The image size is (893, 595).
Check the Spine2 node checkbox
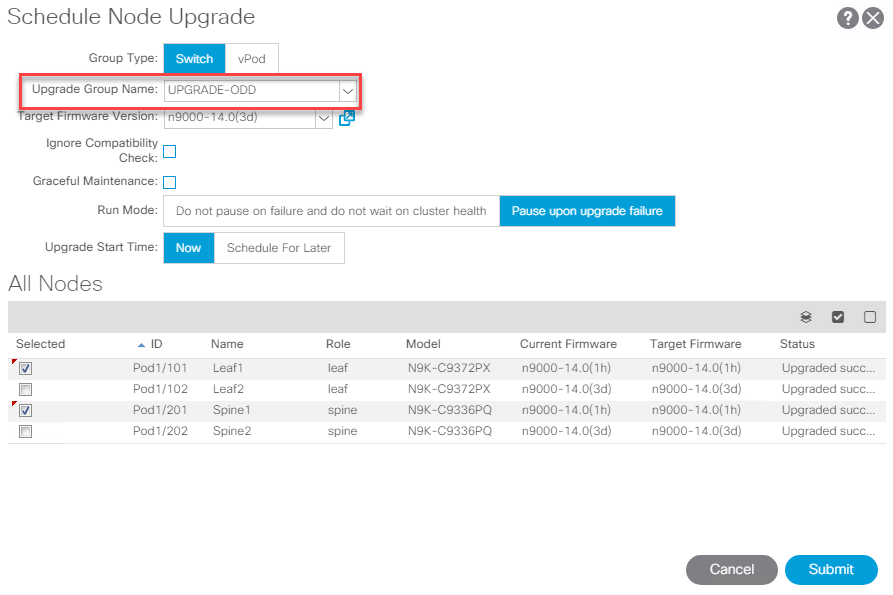[26, 431]
